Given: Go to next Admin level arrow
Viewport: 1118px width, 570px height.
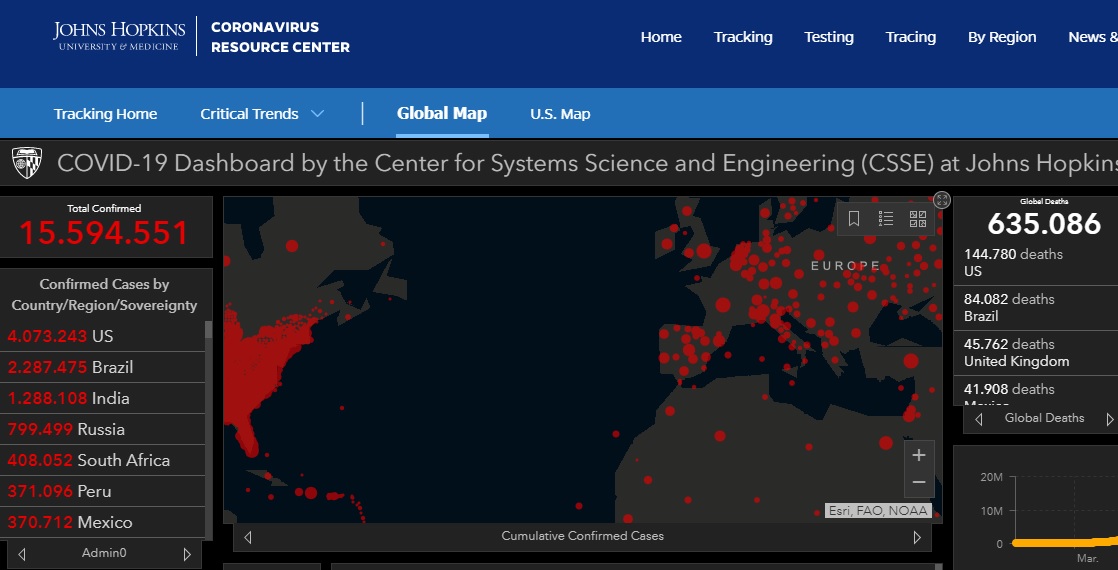Looking at the screenshot, I should [188, 554].
